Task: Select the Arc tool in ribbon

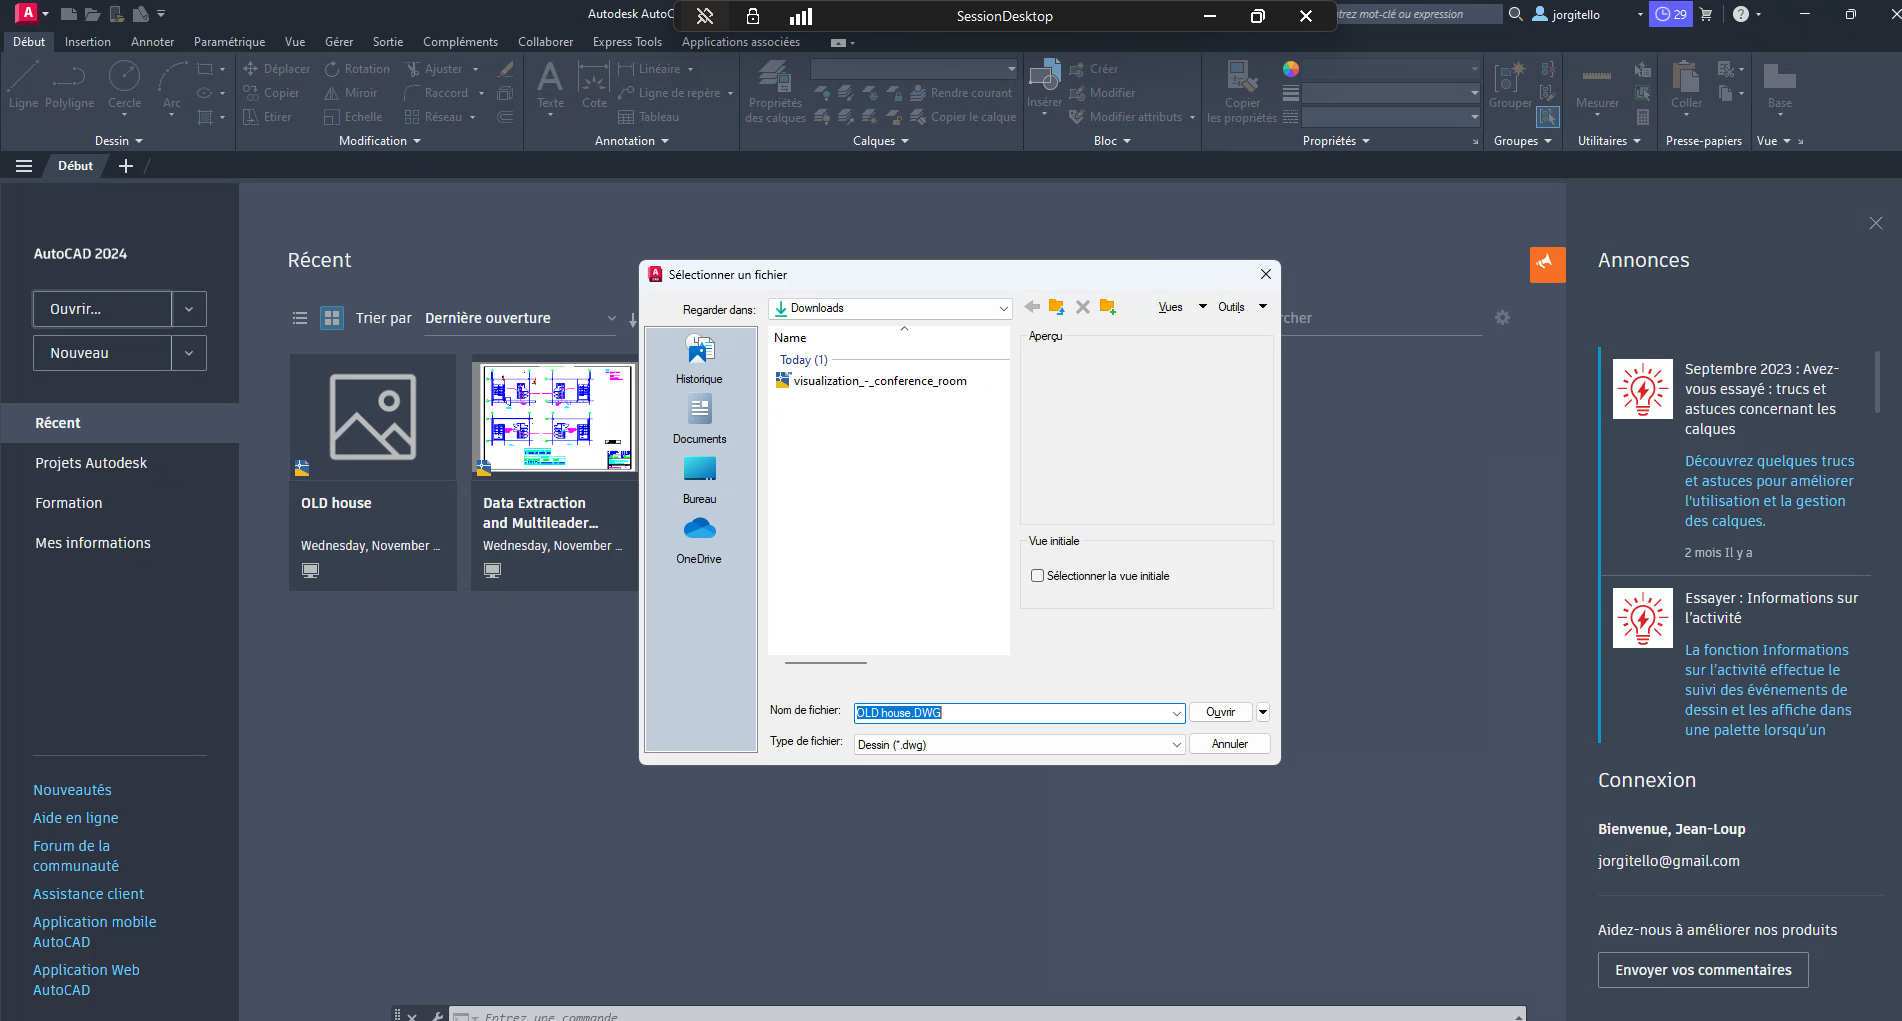Action: 172,88
